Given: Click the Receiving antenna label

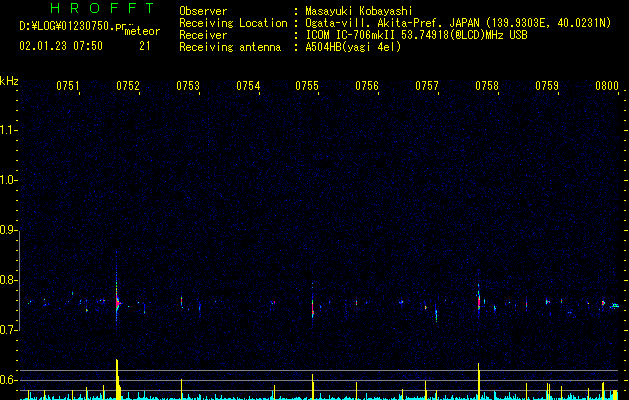Looking at the screenshot, I should click(x=230, y=47).
